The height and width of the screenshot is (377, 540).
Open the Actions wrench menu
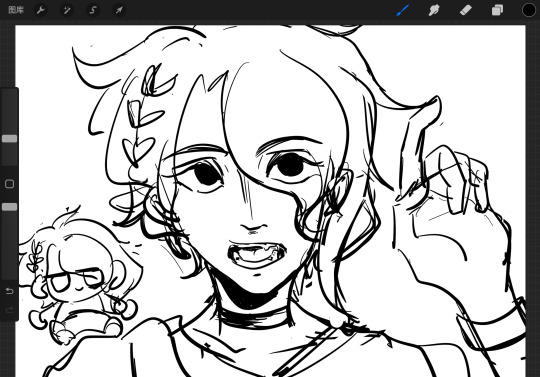pyautogui.click(x=41, y=10)
